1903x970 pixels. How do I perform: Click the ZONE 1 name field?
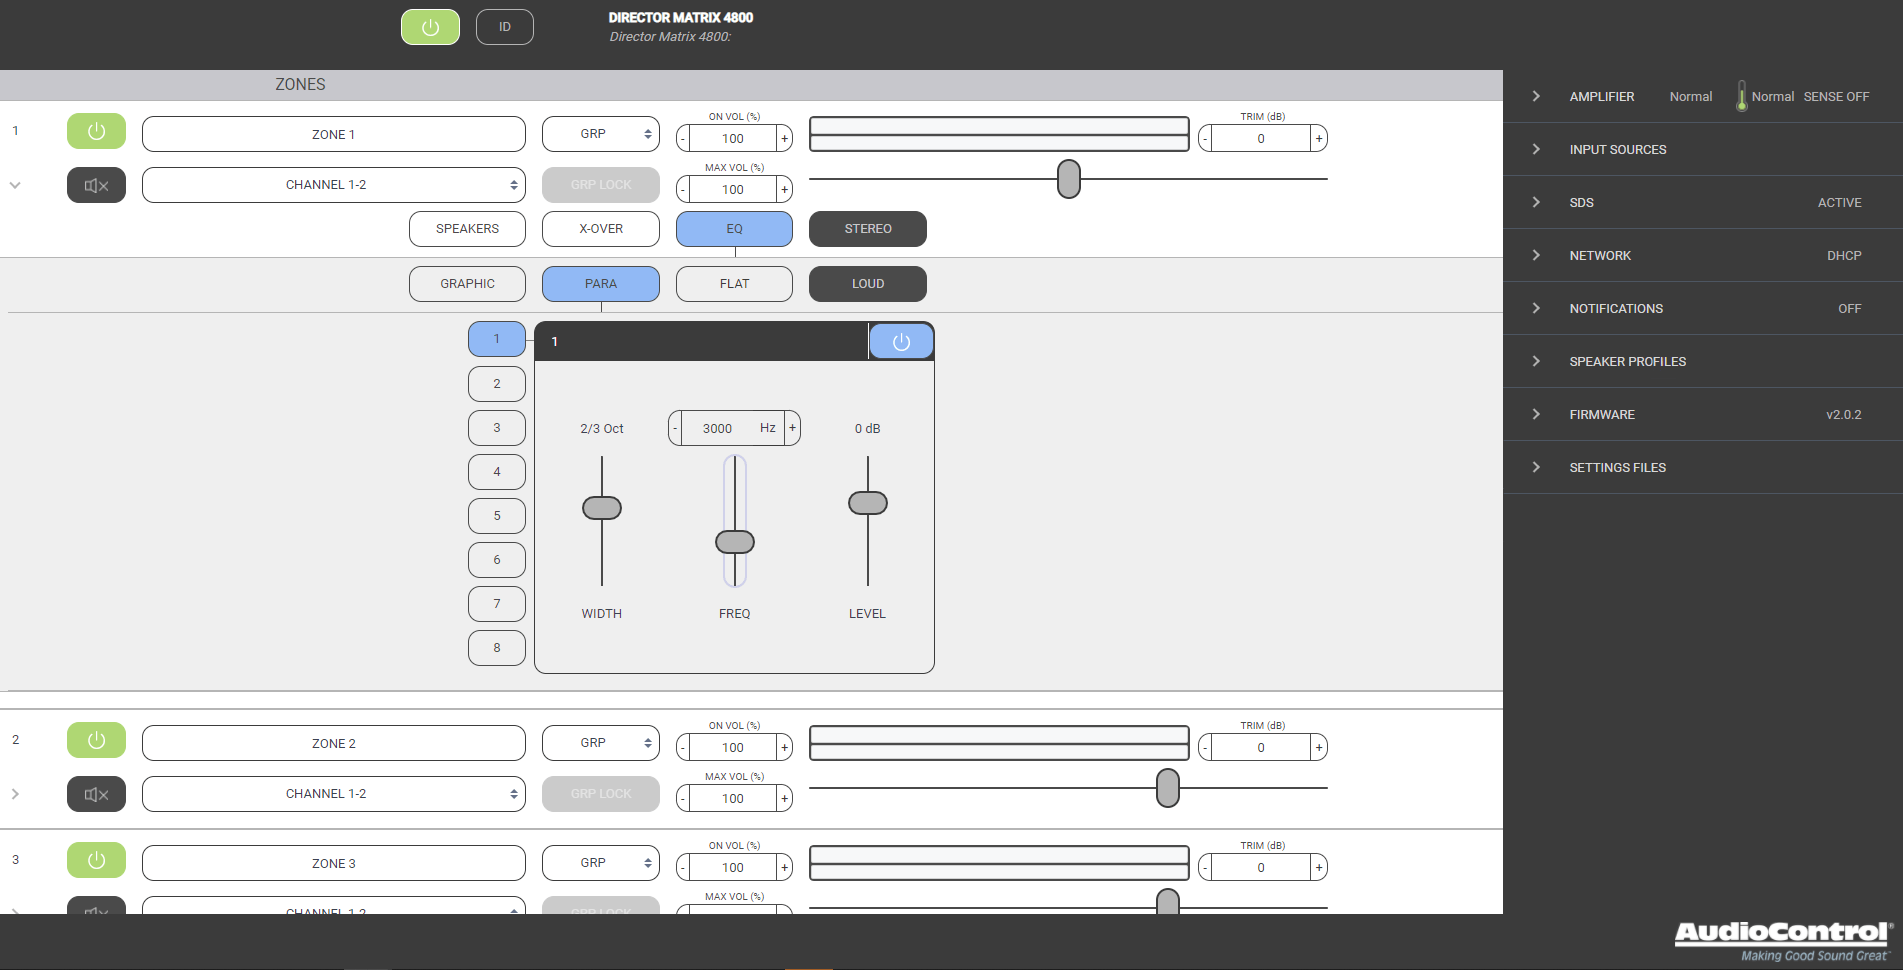(x=333, y=134)
